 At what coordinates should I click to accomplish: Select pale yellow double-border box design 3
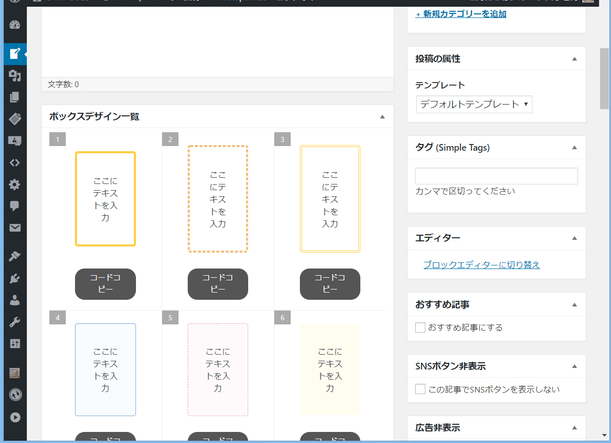(x=330, y=199)
